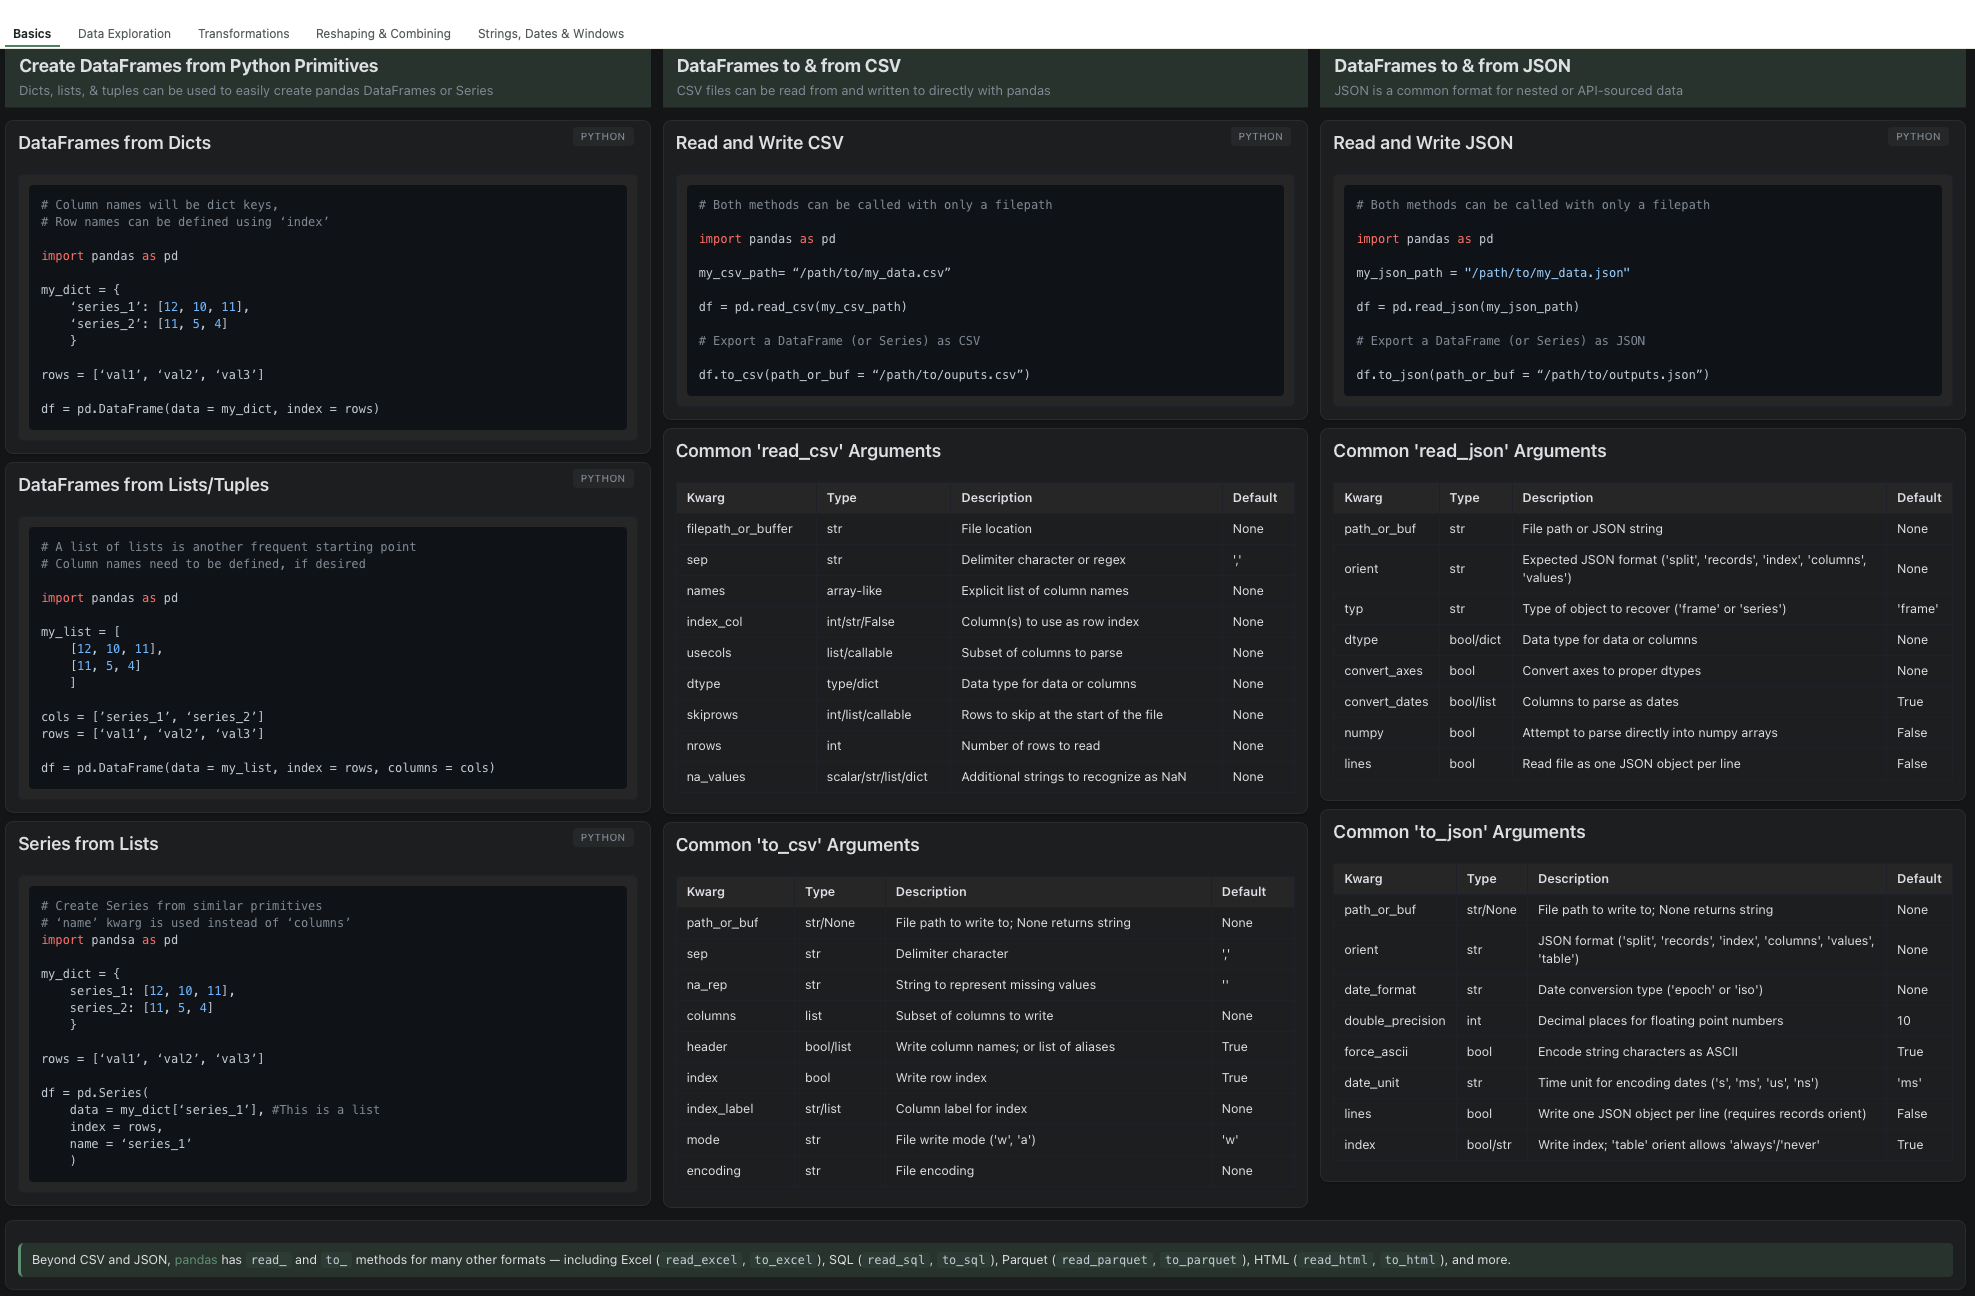Select 'usecols' kwarg cell
The height and width of the screenshot is (1296, 1975).
709,653
